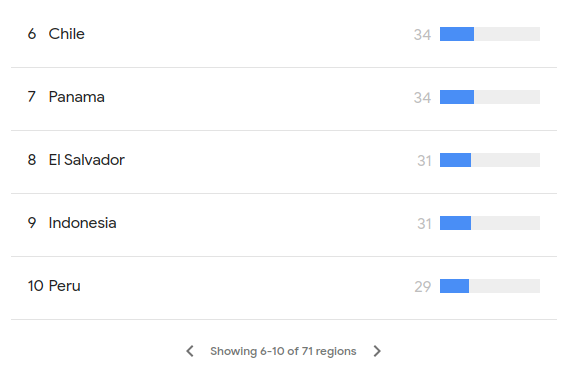Click the 'Showing 6-10 of 71 regions' text
Image resolution: width=561 pixels, height=377 pixels.
tap(283, 351)
